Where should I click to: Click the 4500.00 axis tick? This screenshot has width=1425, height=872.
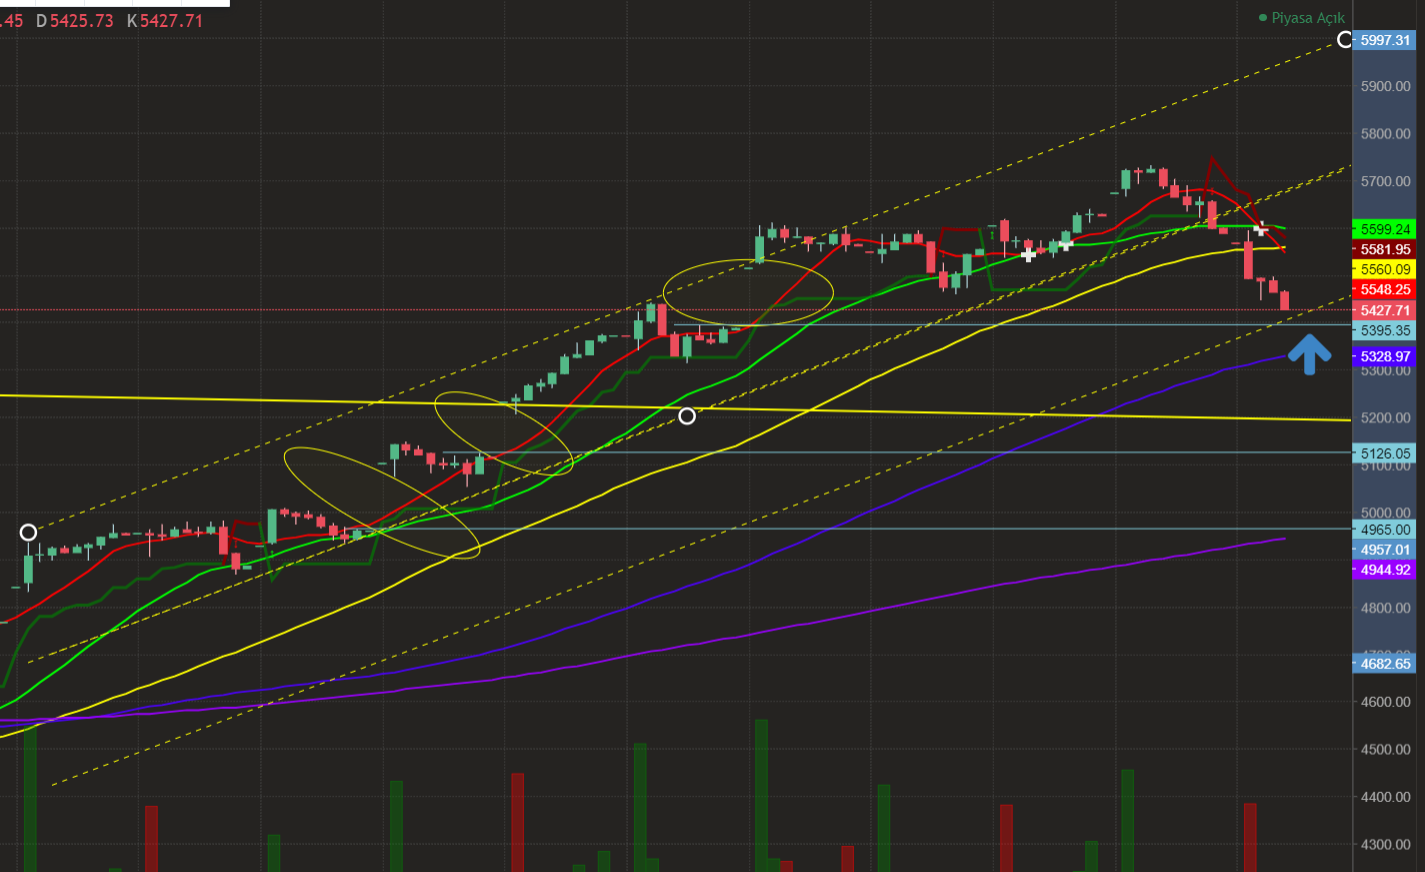pyautogui.click(x=1385, y=749)
